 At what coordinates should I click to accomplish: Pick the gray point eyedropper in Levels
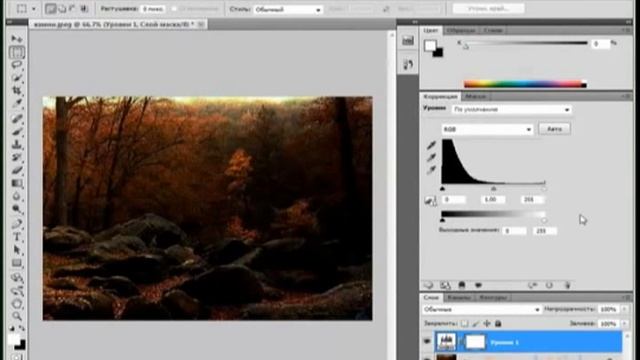431,158
